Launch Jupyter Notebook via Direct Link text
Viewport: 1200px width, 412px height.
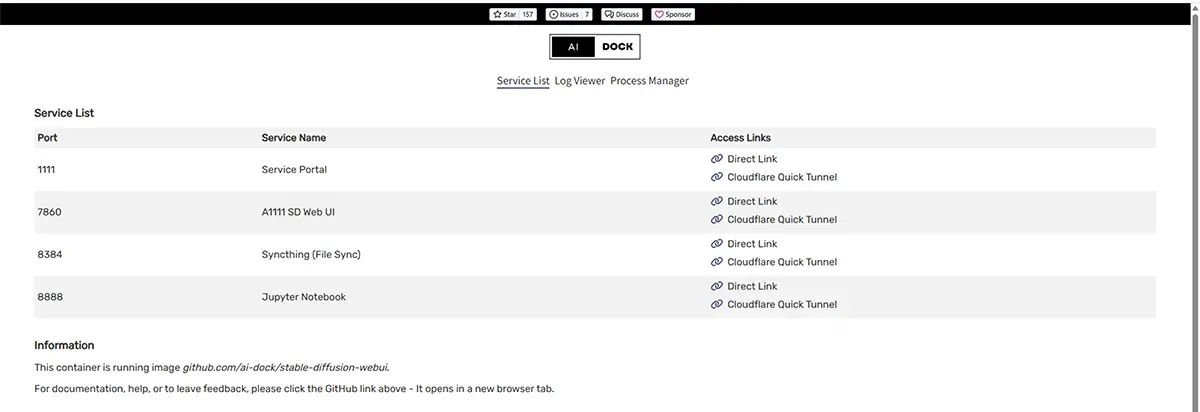[752, 287]
